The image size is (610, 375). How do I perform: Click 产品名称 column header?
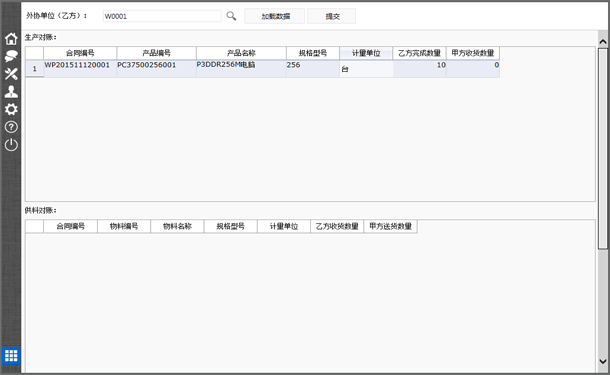241,53
